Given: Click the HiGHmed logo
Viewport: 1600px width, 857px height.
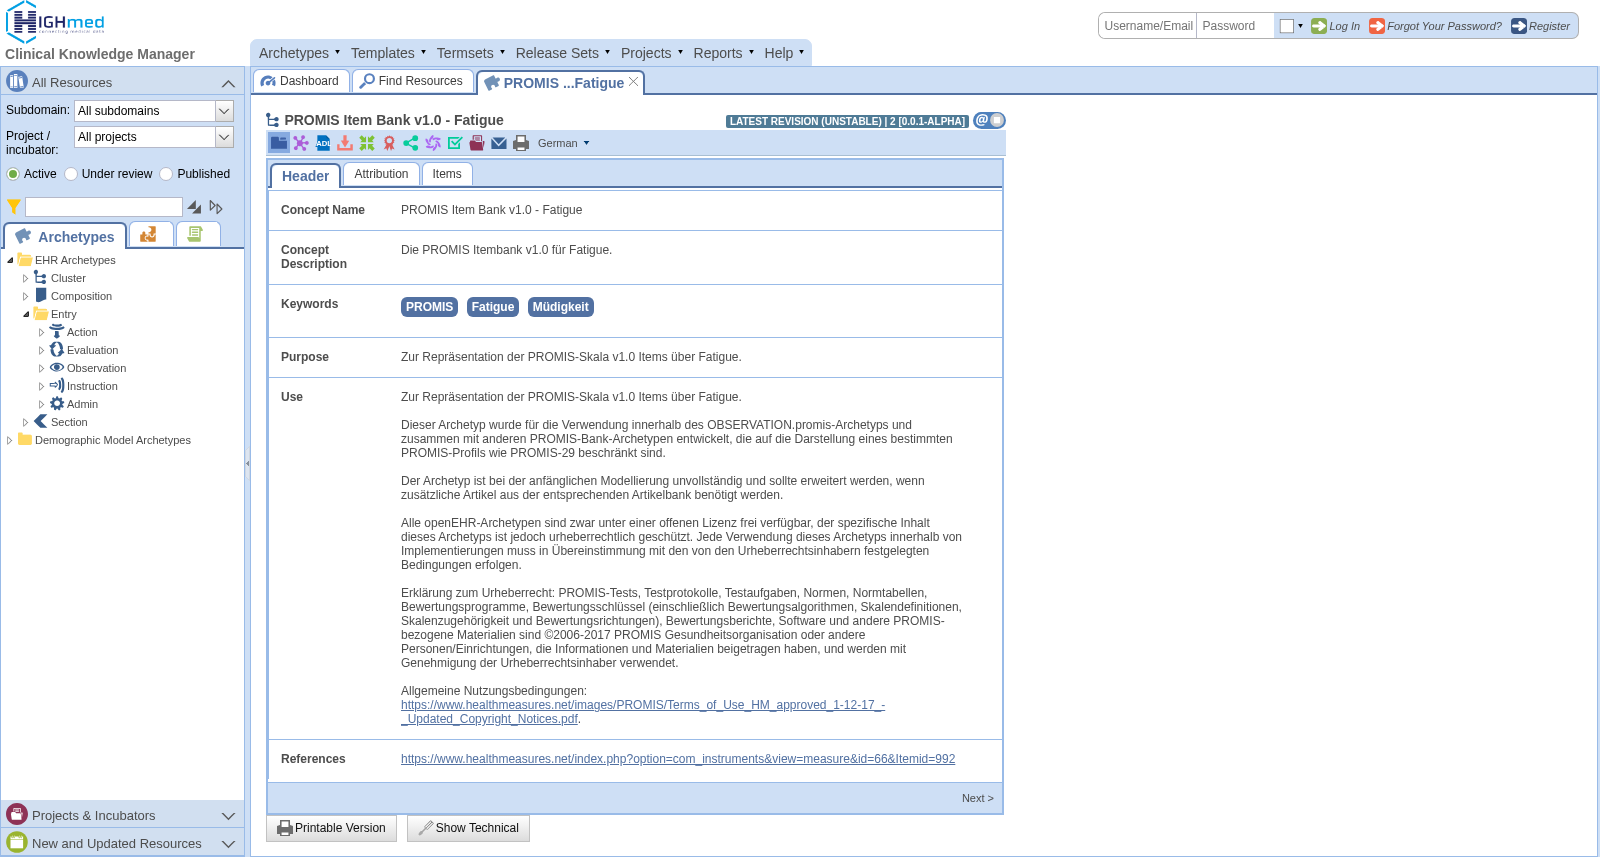Looking at the screenshot, I should (x=55, y=21).
